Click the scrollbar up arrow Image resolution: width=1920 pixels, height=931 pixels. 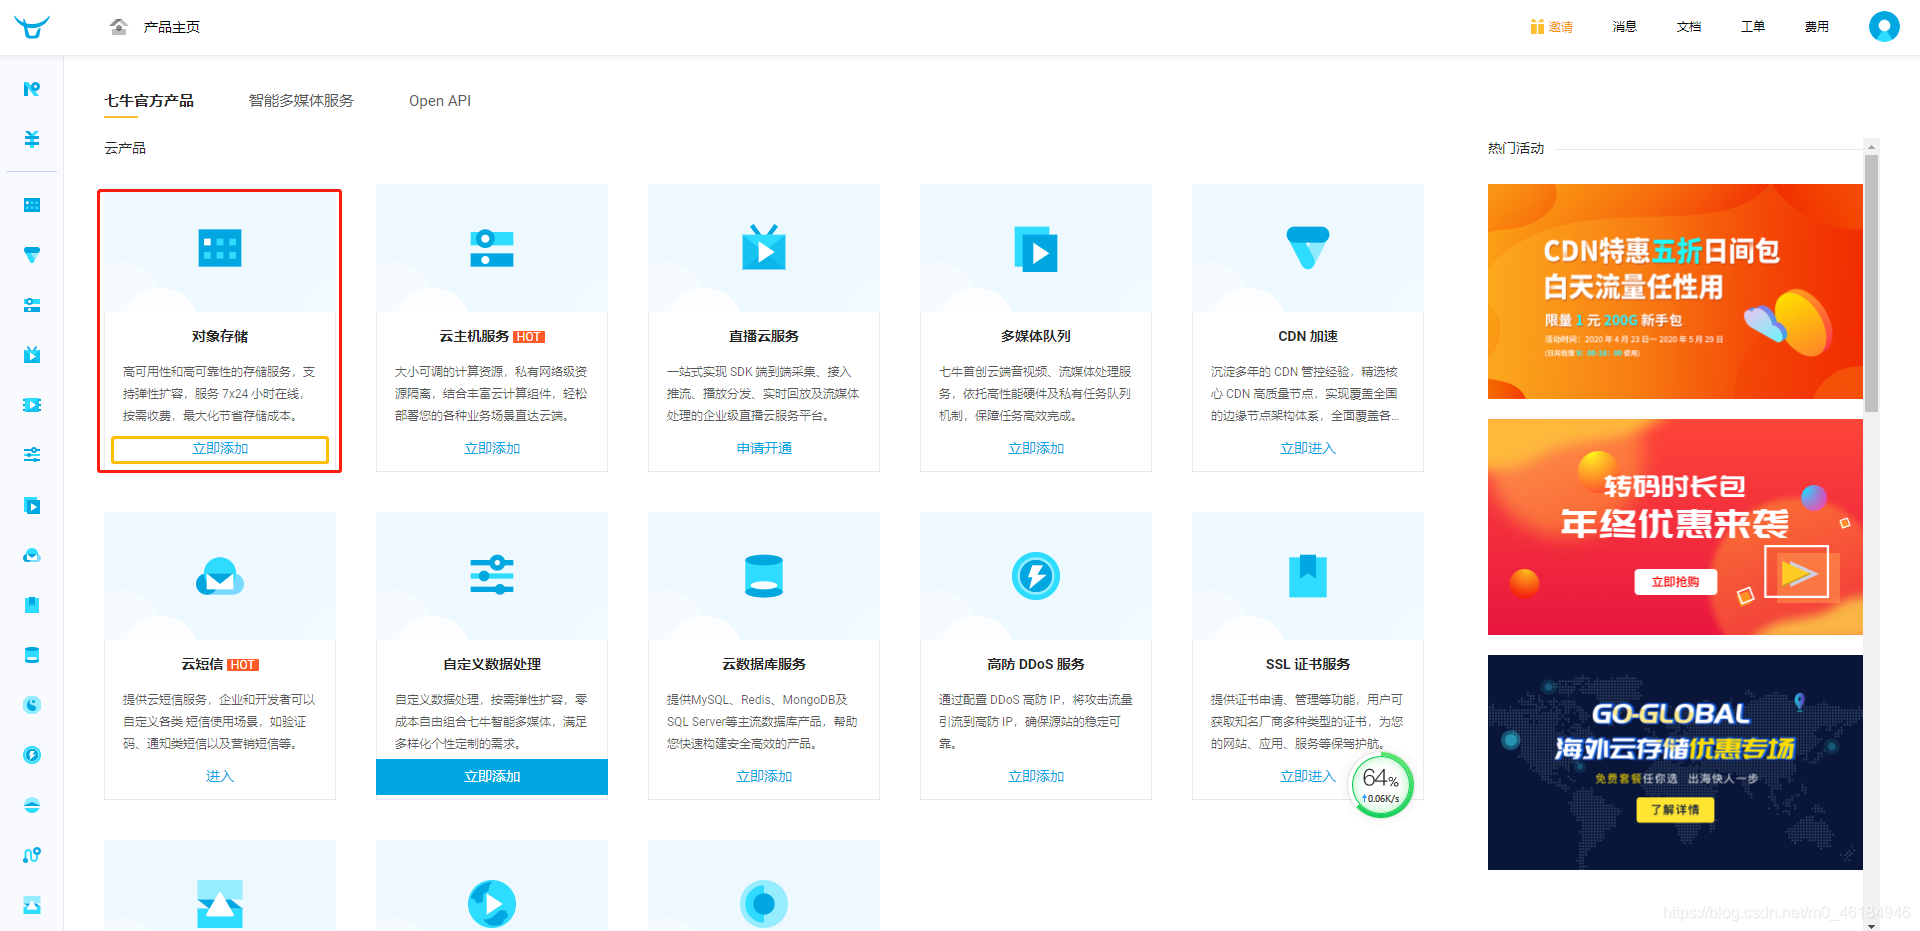click(1871, 146)
